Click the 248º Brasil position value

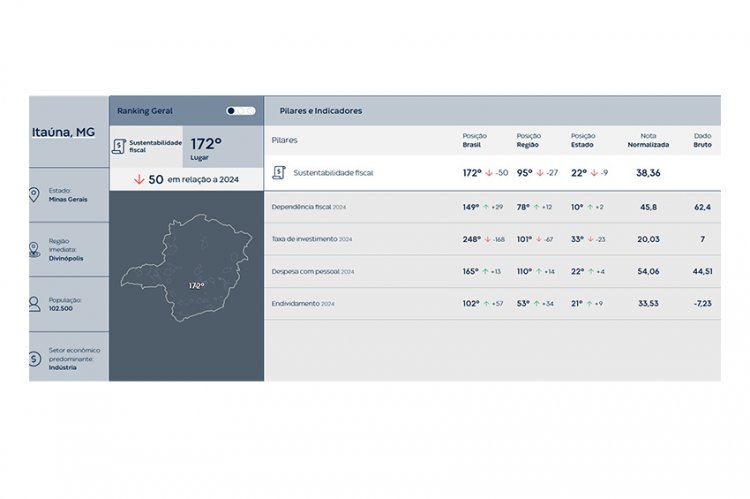click(x=471, y=239)
